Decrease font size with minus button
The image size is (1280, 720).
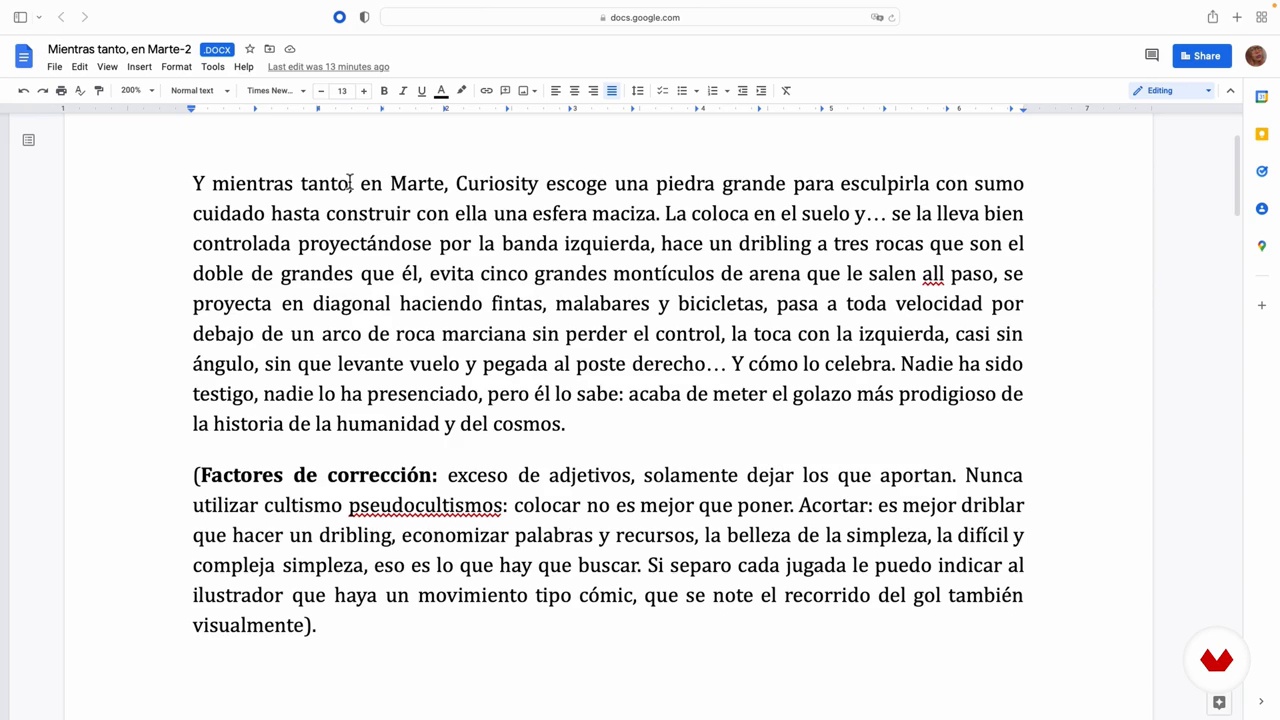click(321, 91)
